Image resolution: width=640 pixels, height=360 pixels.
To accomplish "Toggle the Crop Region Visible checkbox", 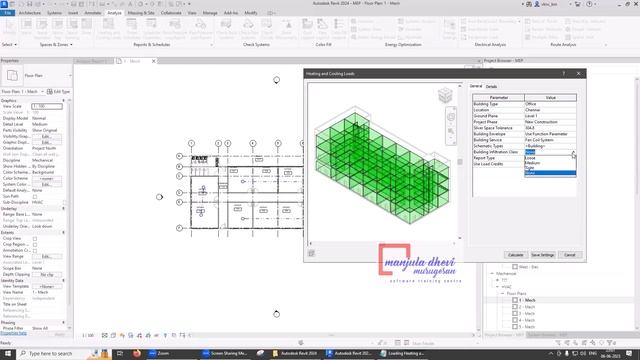I will [35, 244].
